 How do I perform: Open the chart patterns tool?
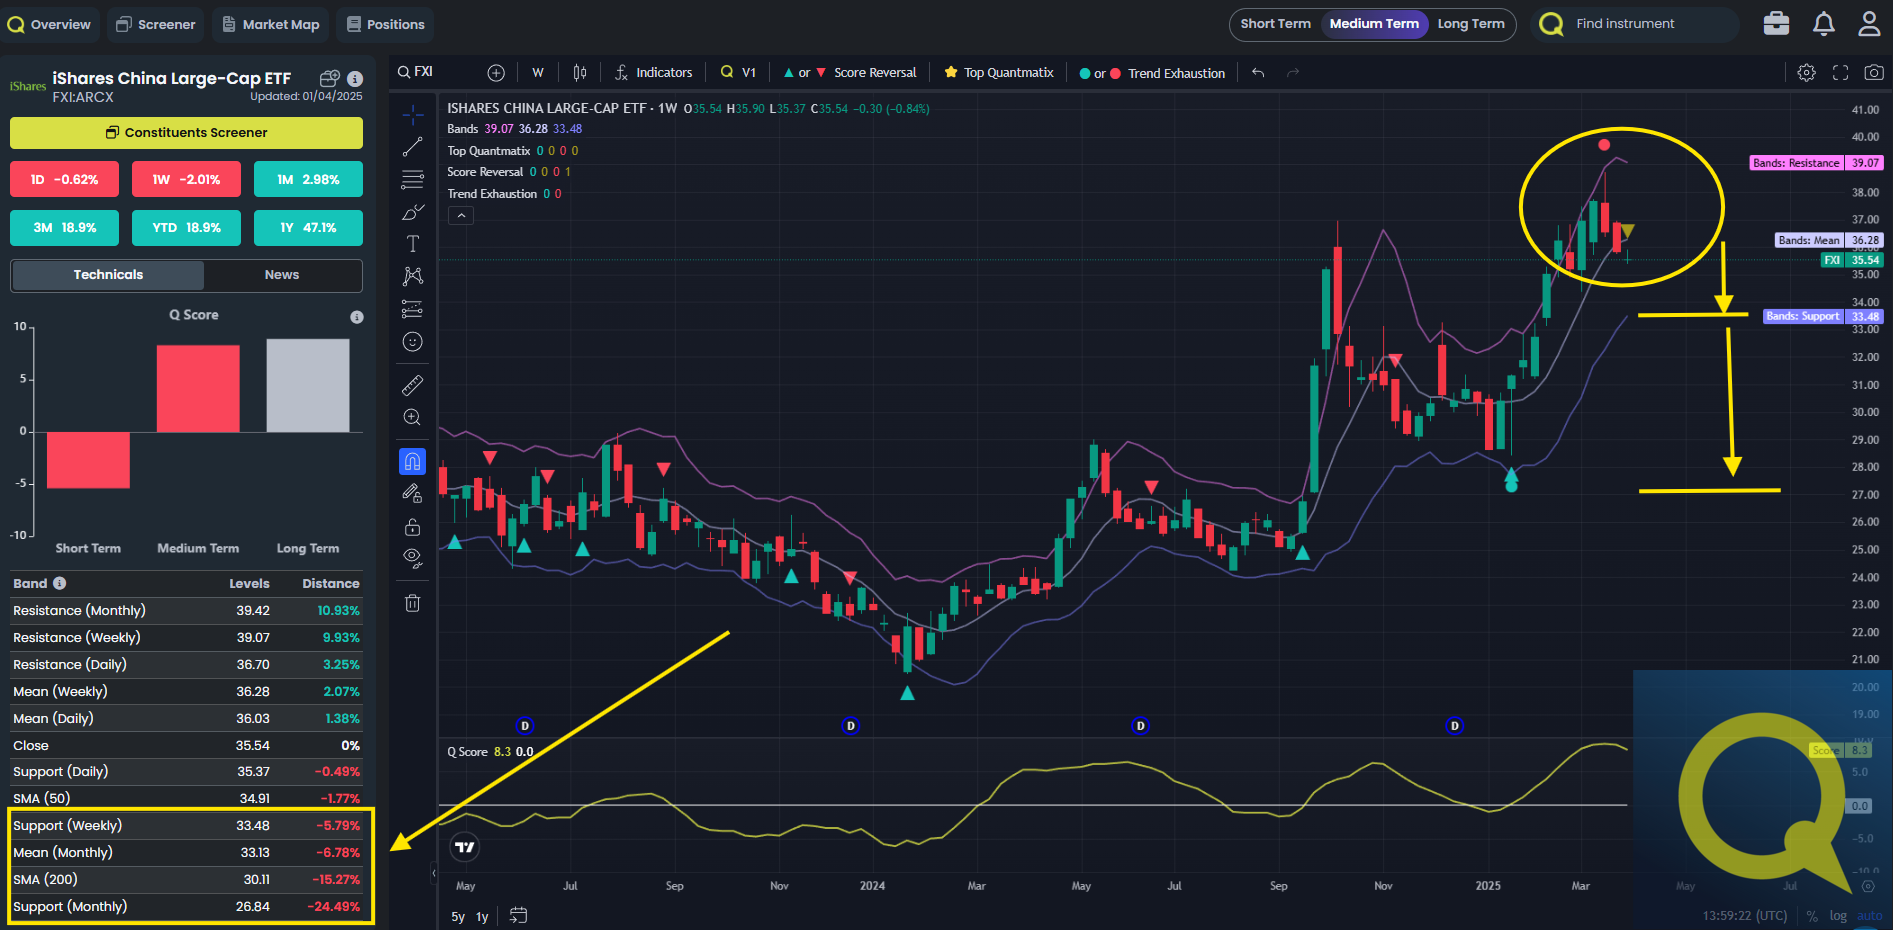click(412, 276)
